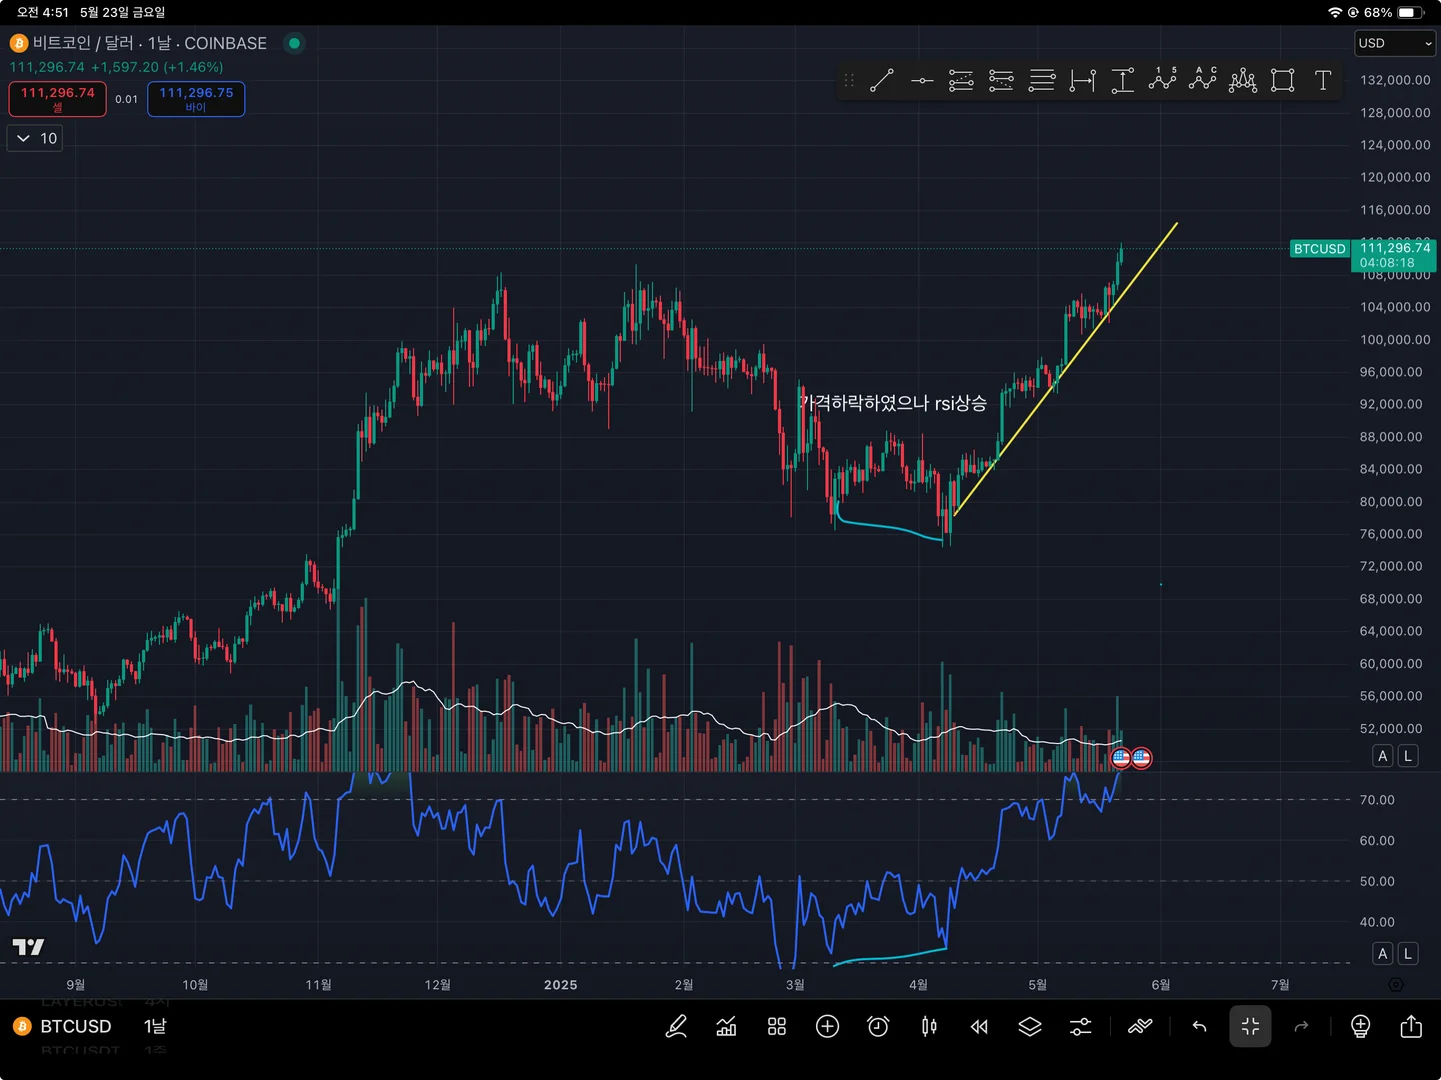The width and height of the screenshot is (1441, 1080).
Task: Select the horizontal line tool
Action: pyautogui.click(x=922, y=81)
